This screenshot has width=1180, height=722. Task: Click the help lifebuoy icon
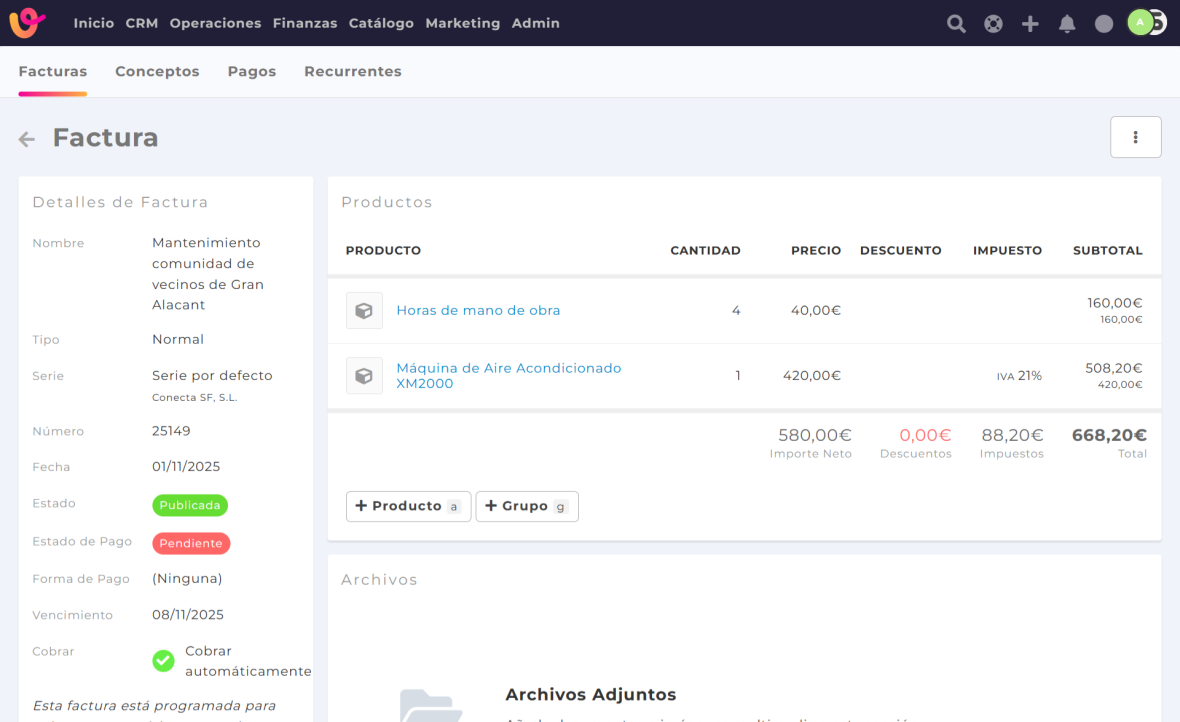point(993,24)
